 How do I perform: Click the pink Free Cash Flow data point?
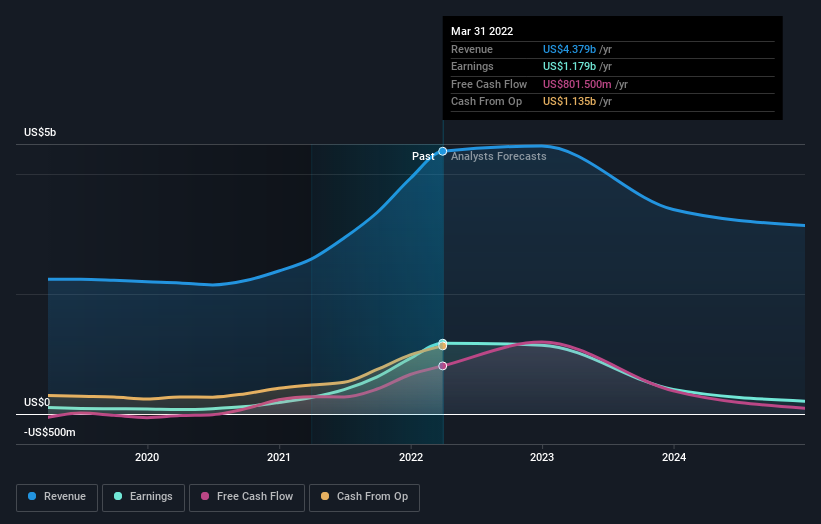tap(443, 366)
